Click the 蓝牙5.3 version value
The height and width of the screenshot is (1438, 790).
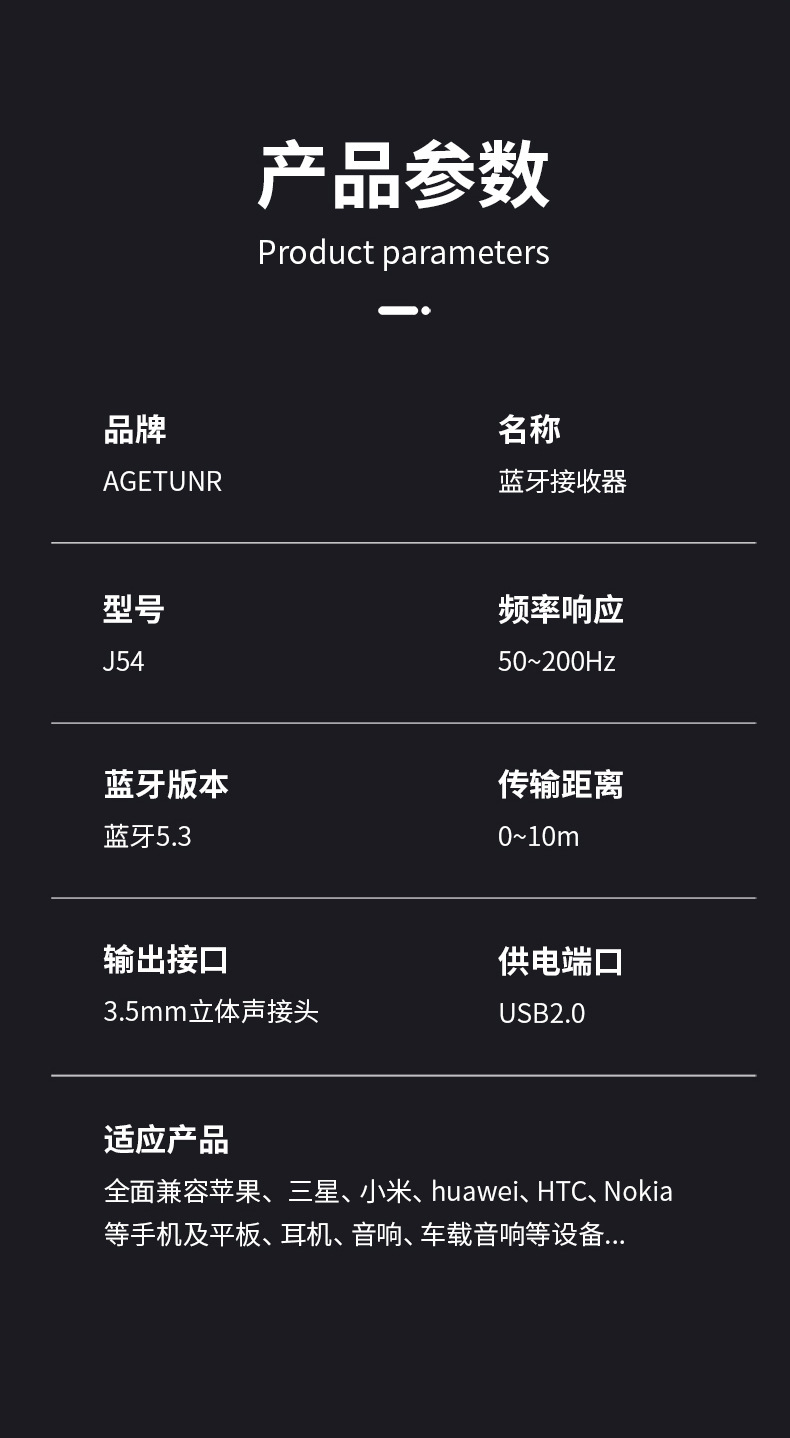click(147, 836)
